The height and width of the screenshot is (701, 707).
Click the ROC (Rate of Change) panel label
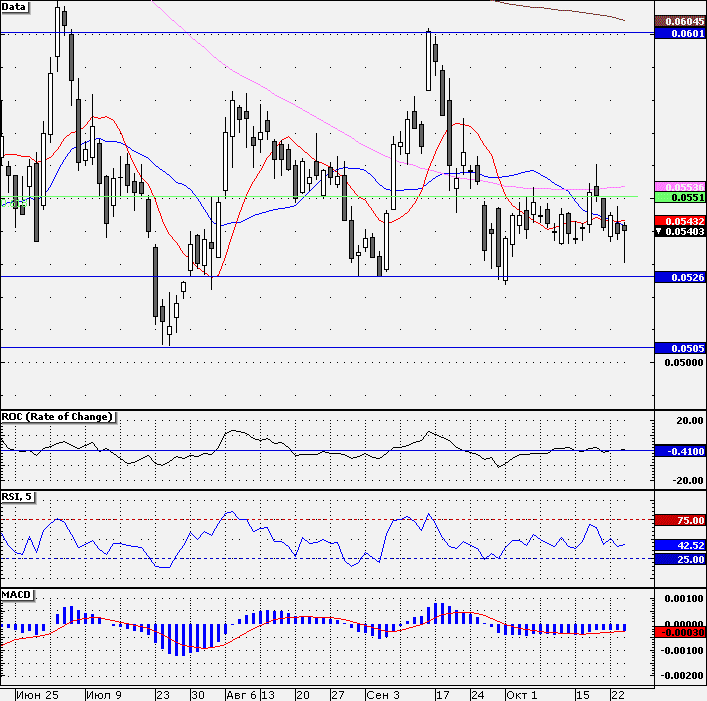click(x=57, y=417)
